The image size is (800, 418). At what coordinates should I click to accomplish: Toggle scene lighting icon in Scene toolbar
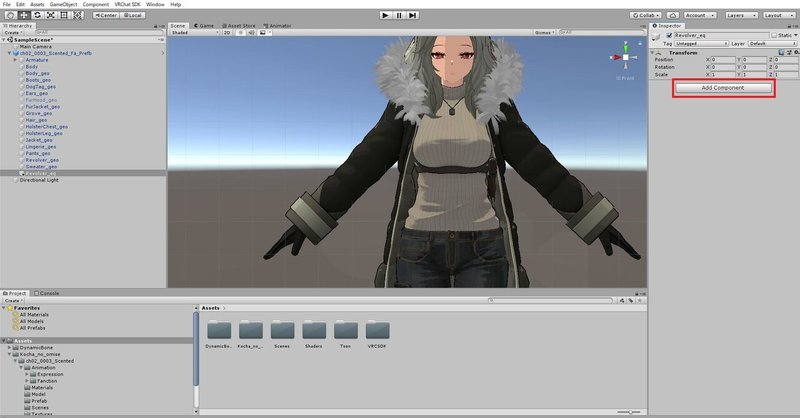(x=240, y=33)
